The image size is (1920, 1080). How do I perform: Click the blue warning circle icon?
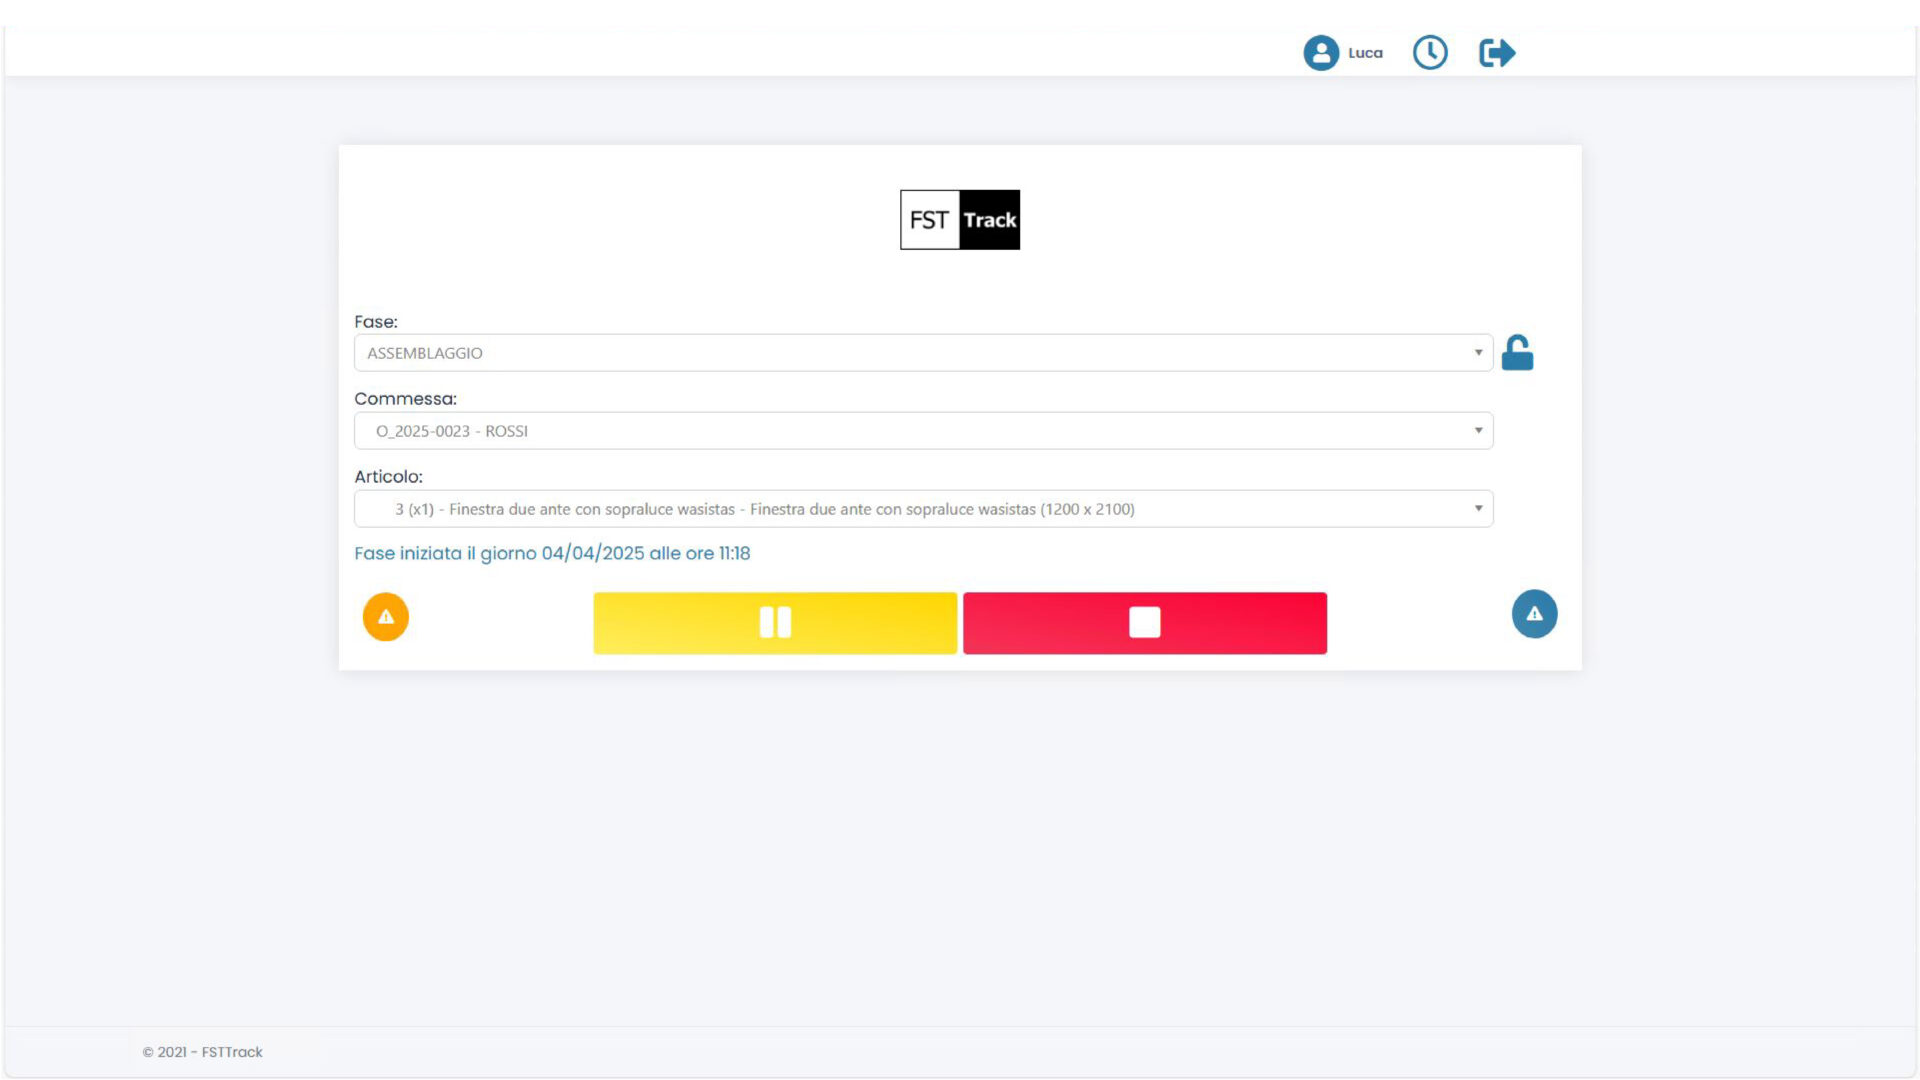coord(1534,614)
